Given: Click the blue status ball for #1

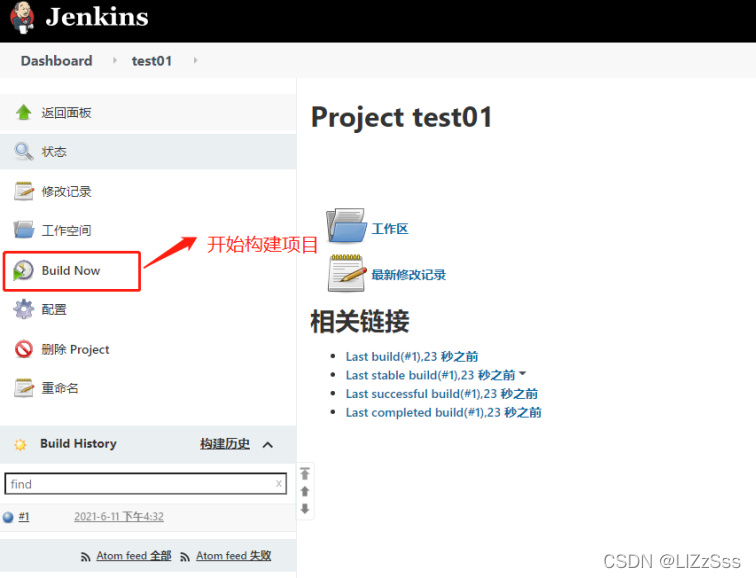Looking at the screenshot, I should [x=8, y=517].
